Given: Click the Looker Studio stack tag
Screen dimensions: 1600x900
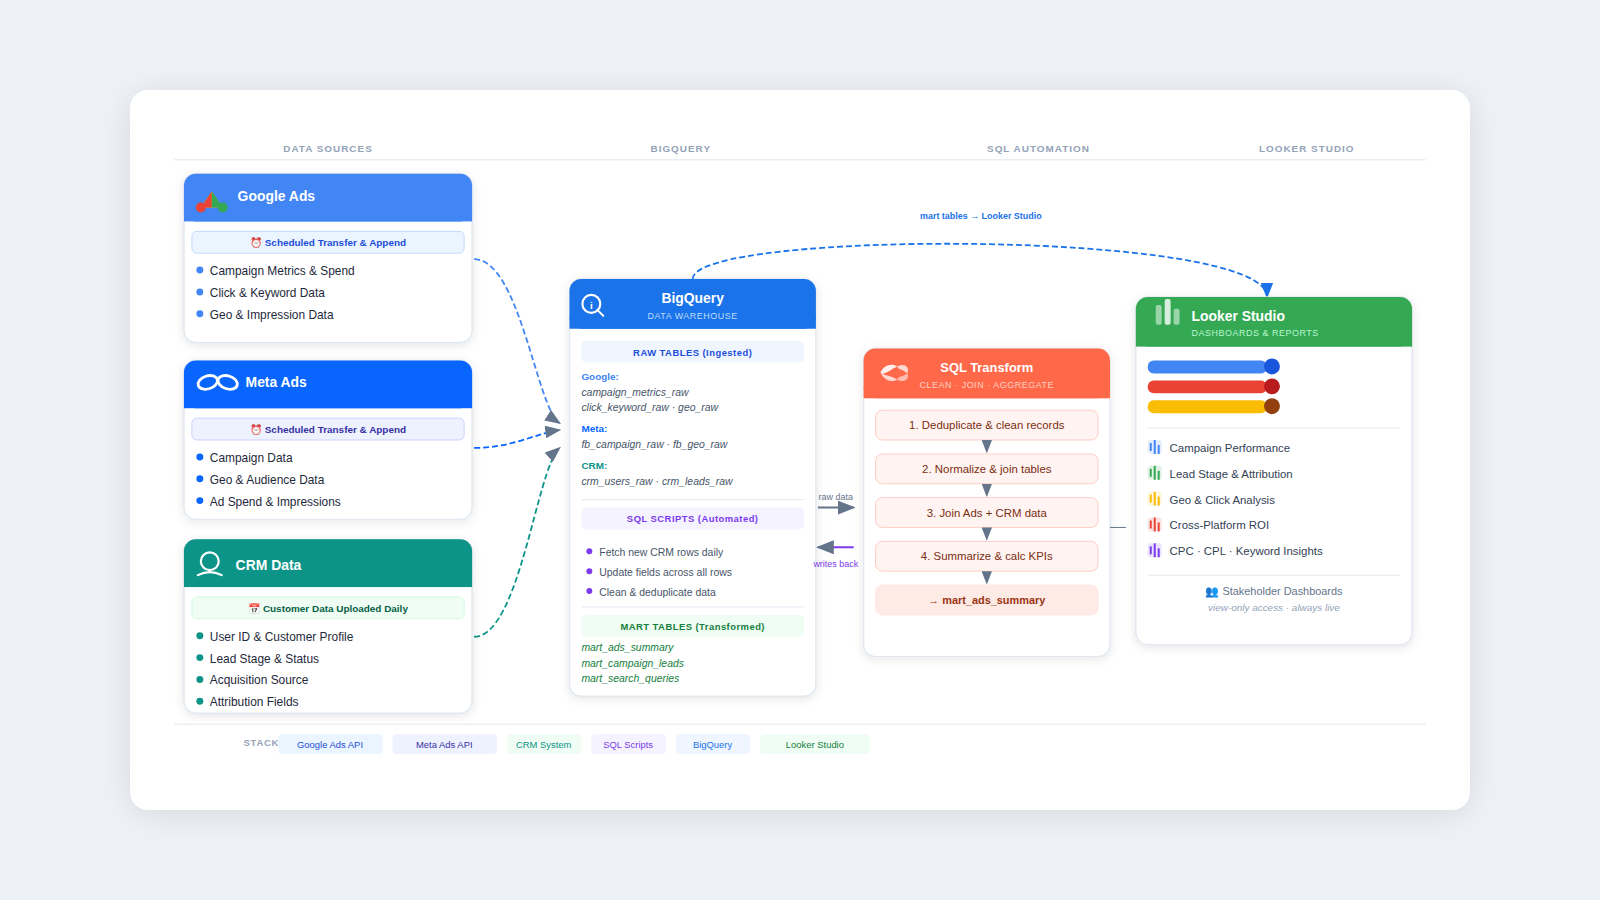Looking at the screenshot, I should point(814,745).
